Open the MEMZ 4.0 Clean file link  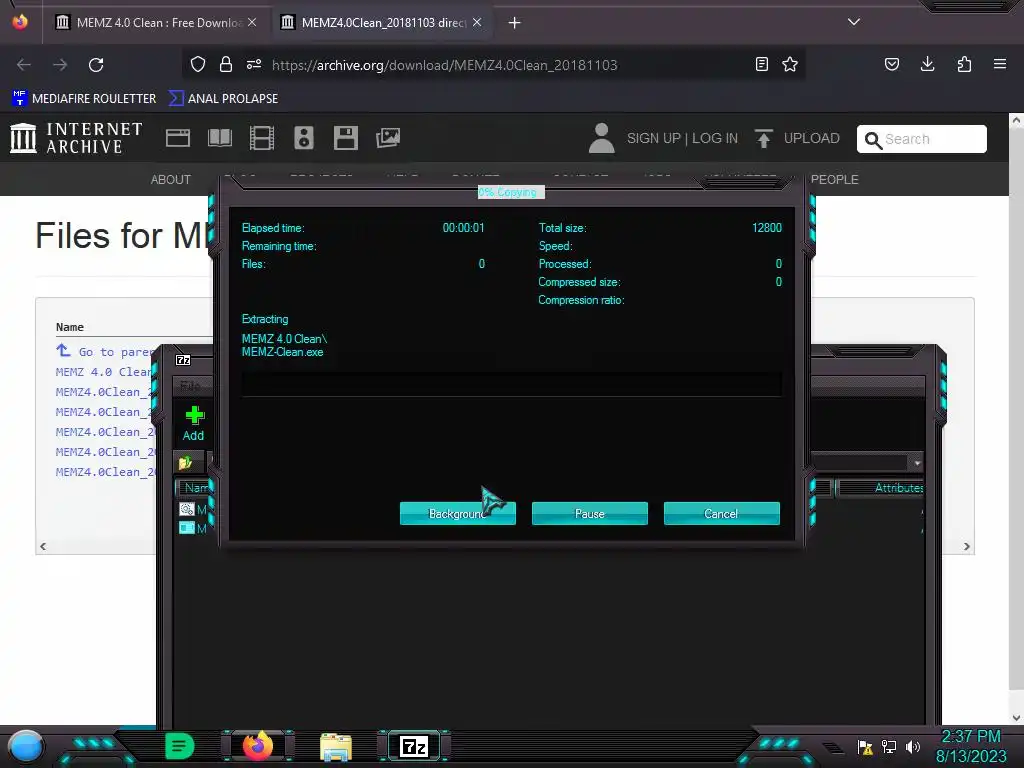click(103, 372)
